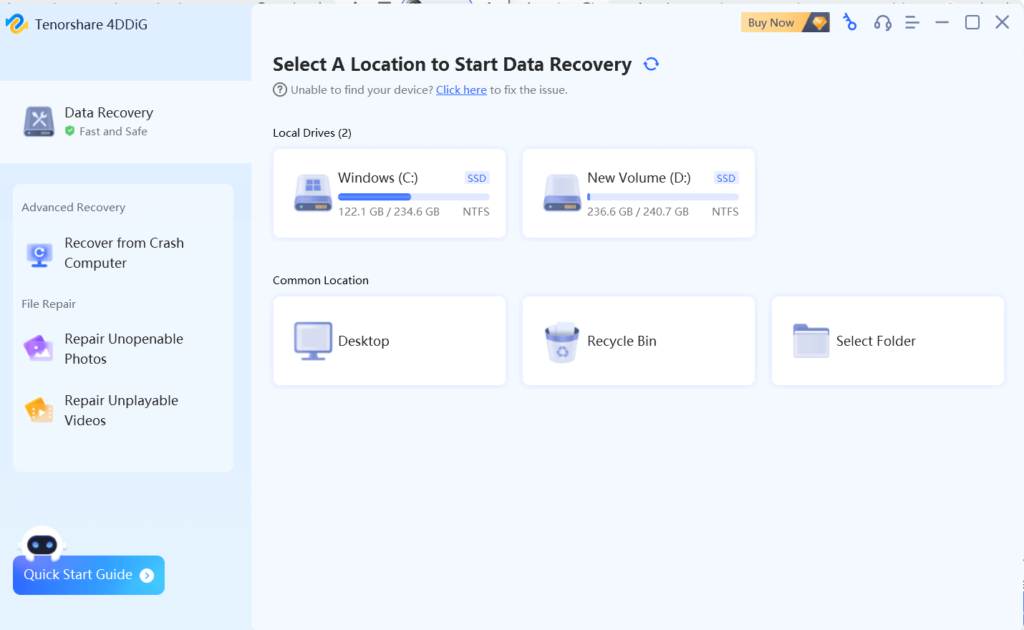The height and width of the screenshot is (630, 1024).
Task: Click the help question mark icon
Action: 280,90
